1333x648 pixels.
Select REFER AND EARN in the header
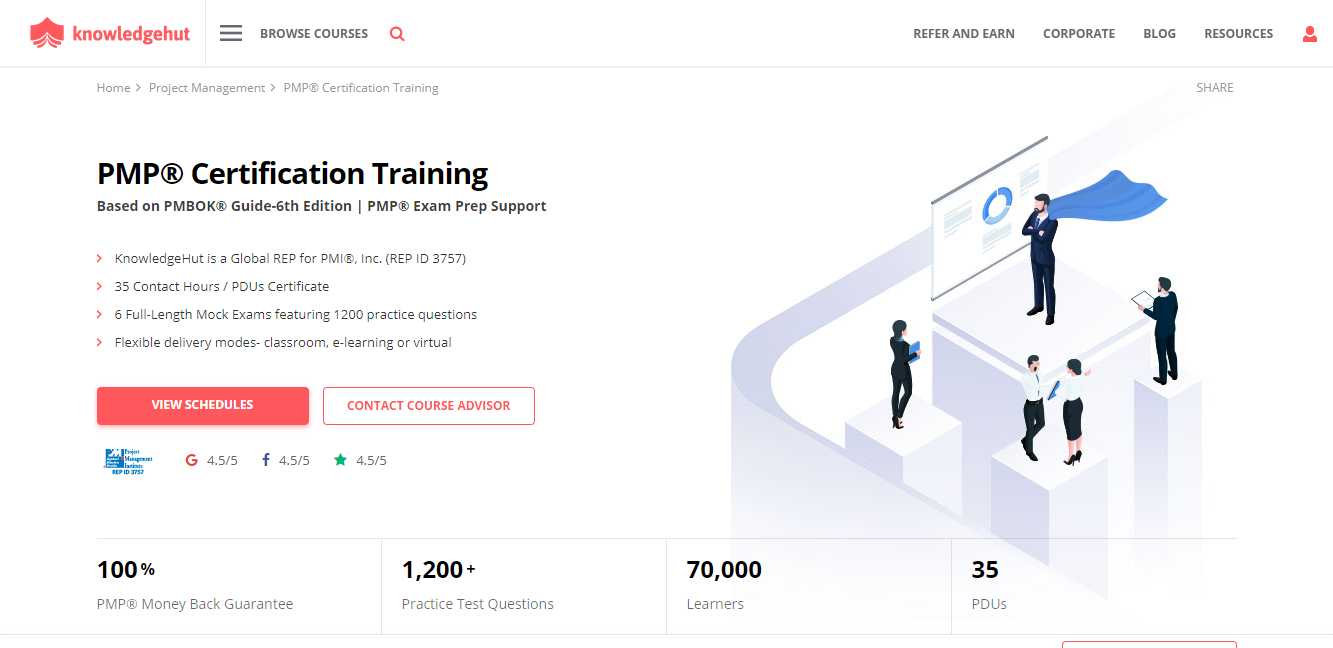963,33
